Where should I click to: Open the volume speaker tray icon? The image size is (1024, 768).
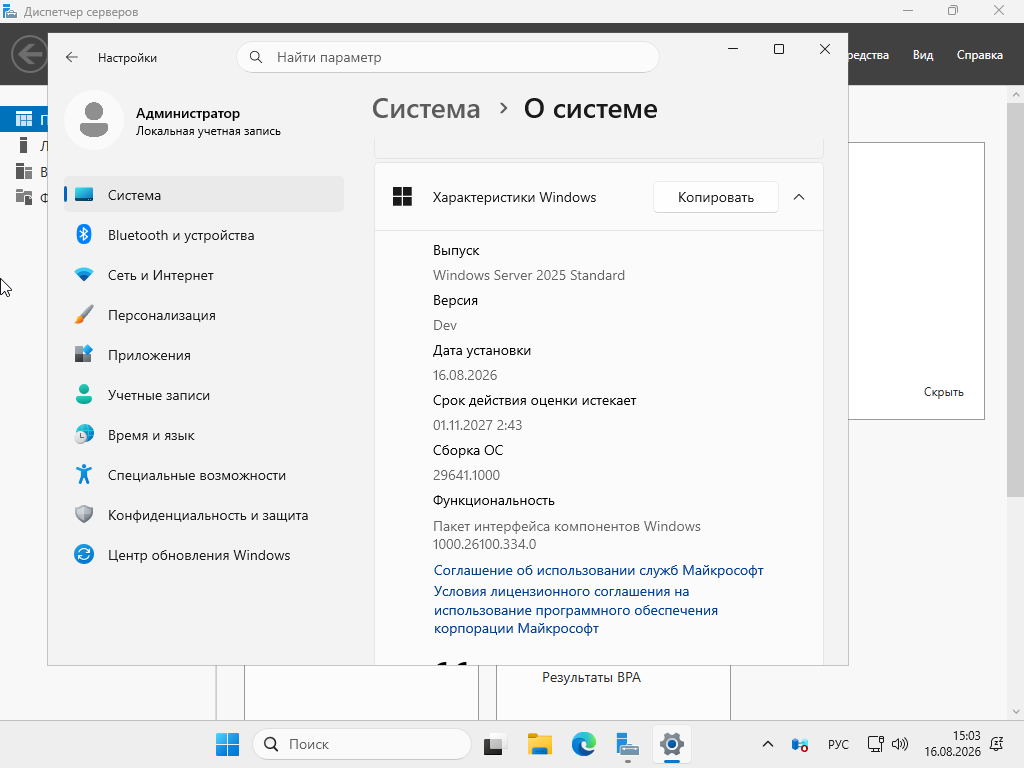(900, 744)
